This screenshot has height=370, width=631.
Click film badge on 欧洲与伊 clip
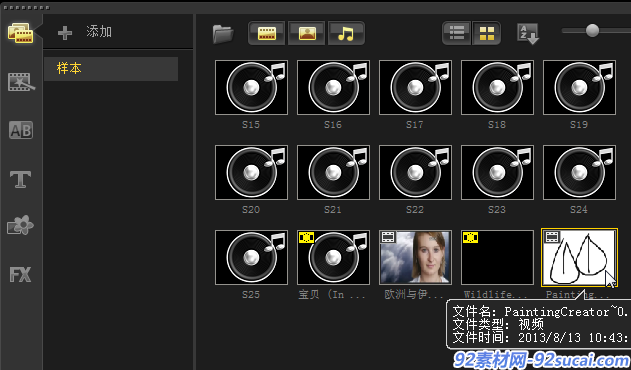click(388, 238)
